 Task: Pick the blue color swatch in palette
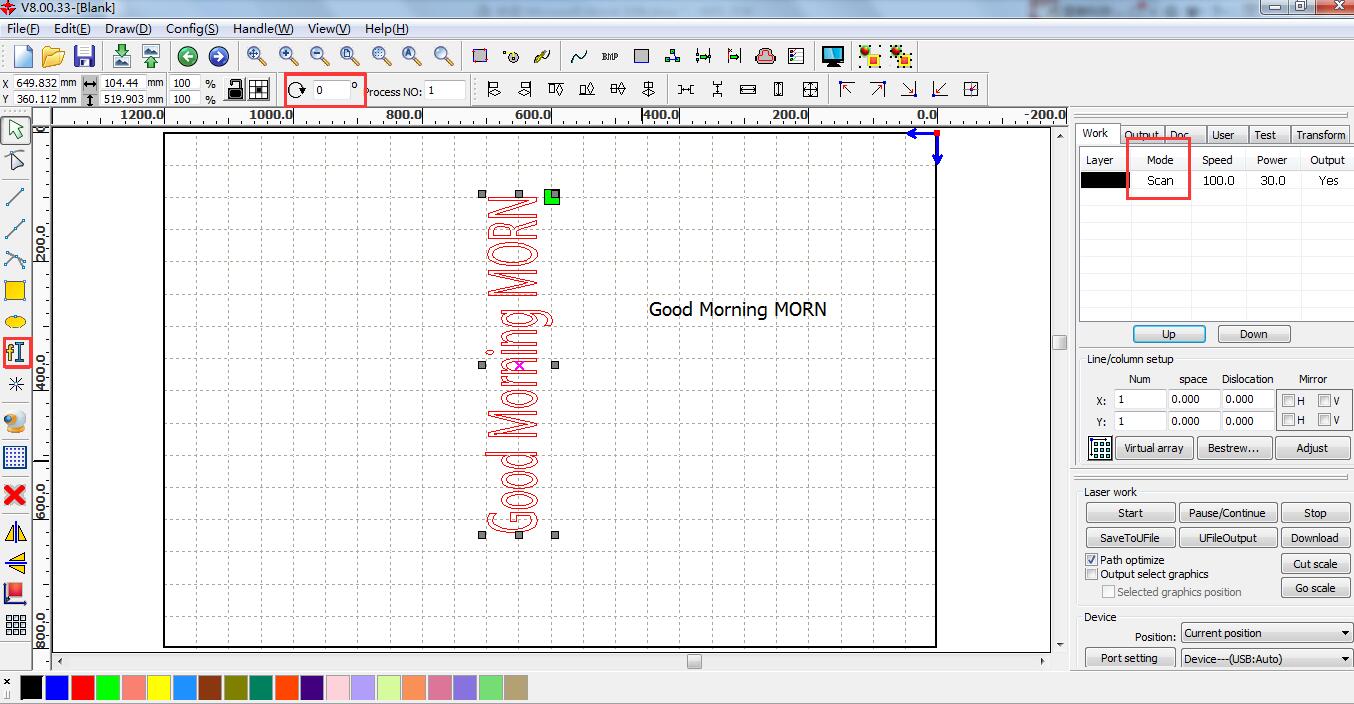(57, 687)
